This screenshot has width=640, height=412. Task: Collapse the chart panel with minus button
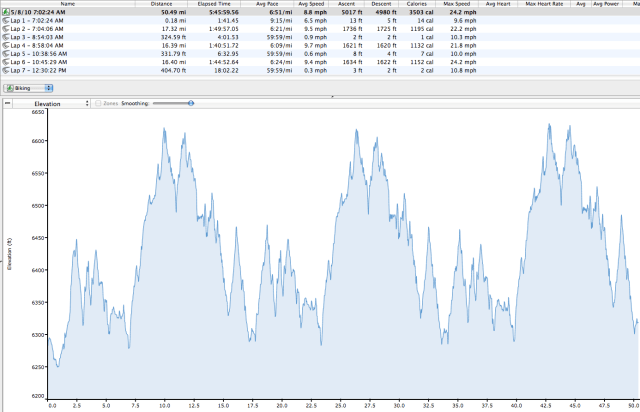point(7,103)
